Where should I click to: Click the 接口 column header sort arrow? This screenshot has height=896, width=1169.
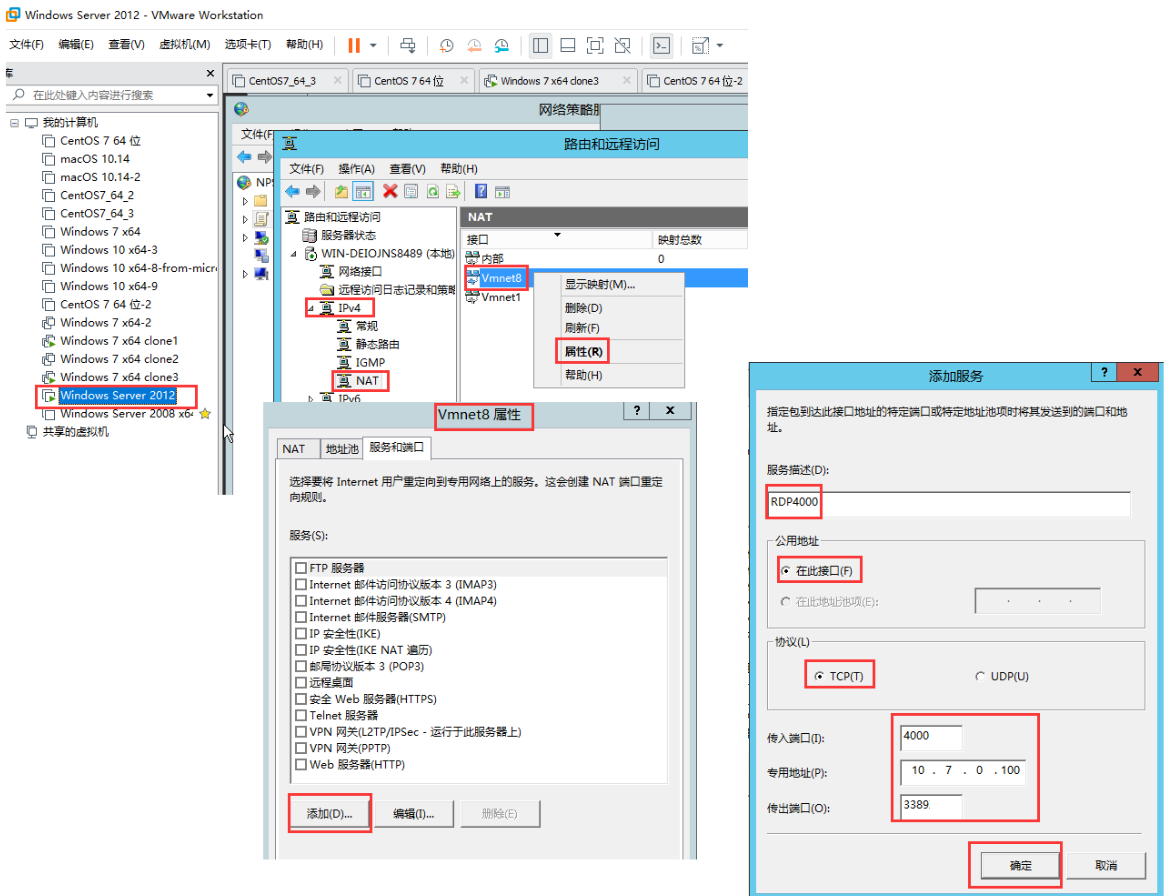(x=557, y=236)
